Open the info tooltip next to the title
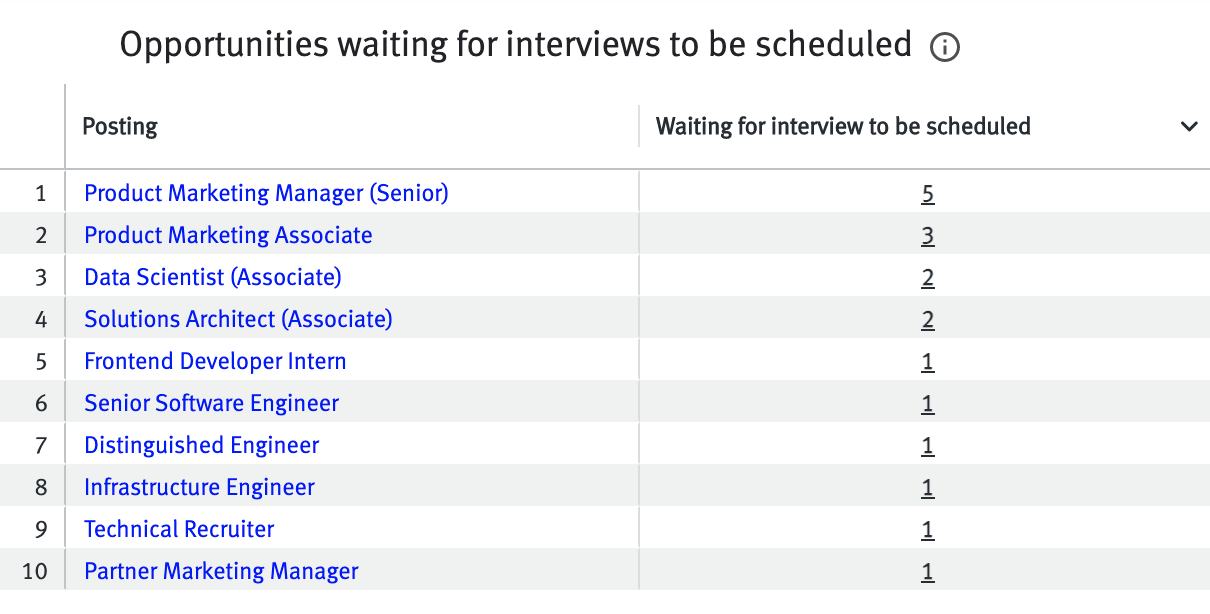 tap(944, 46)
